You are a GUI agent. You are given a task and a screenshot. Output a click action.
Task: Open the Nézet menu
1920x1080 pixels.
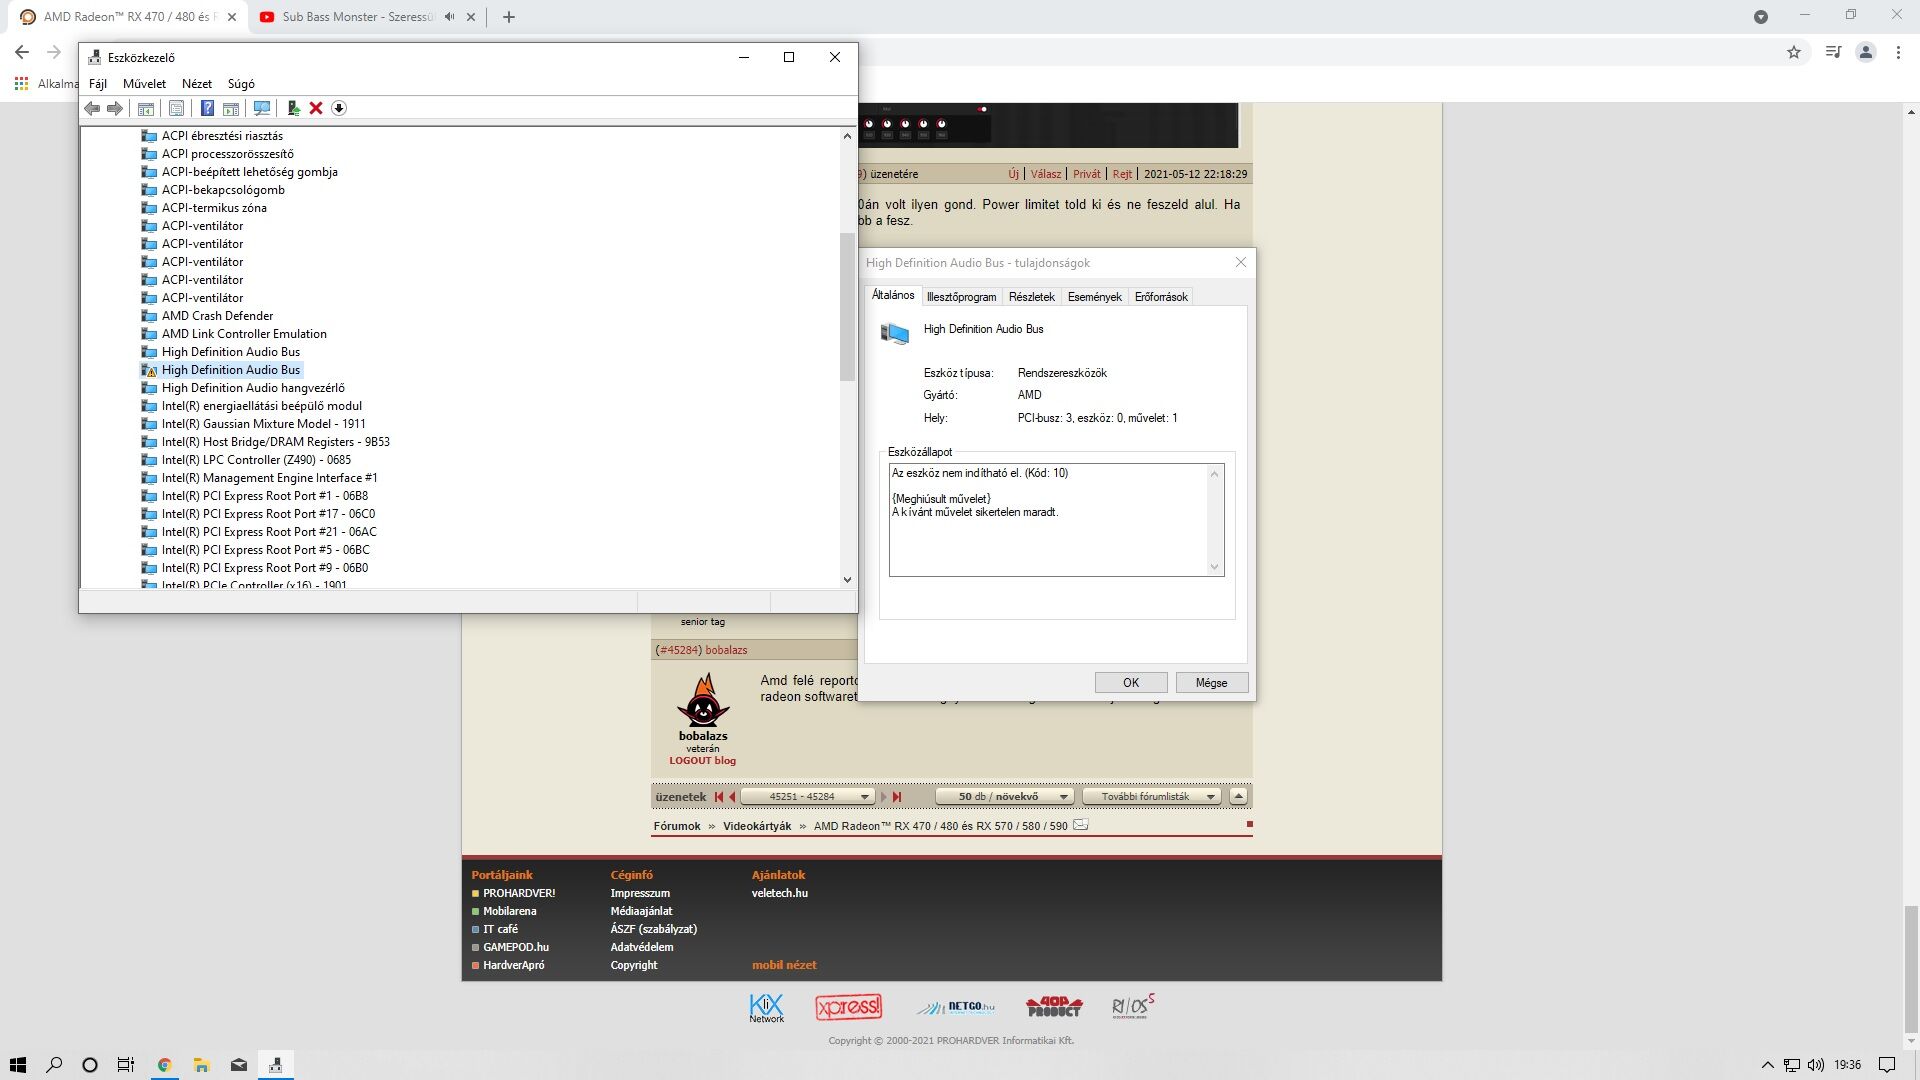coord(197,84)
